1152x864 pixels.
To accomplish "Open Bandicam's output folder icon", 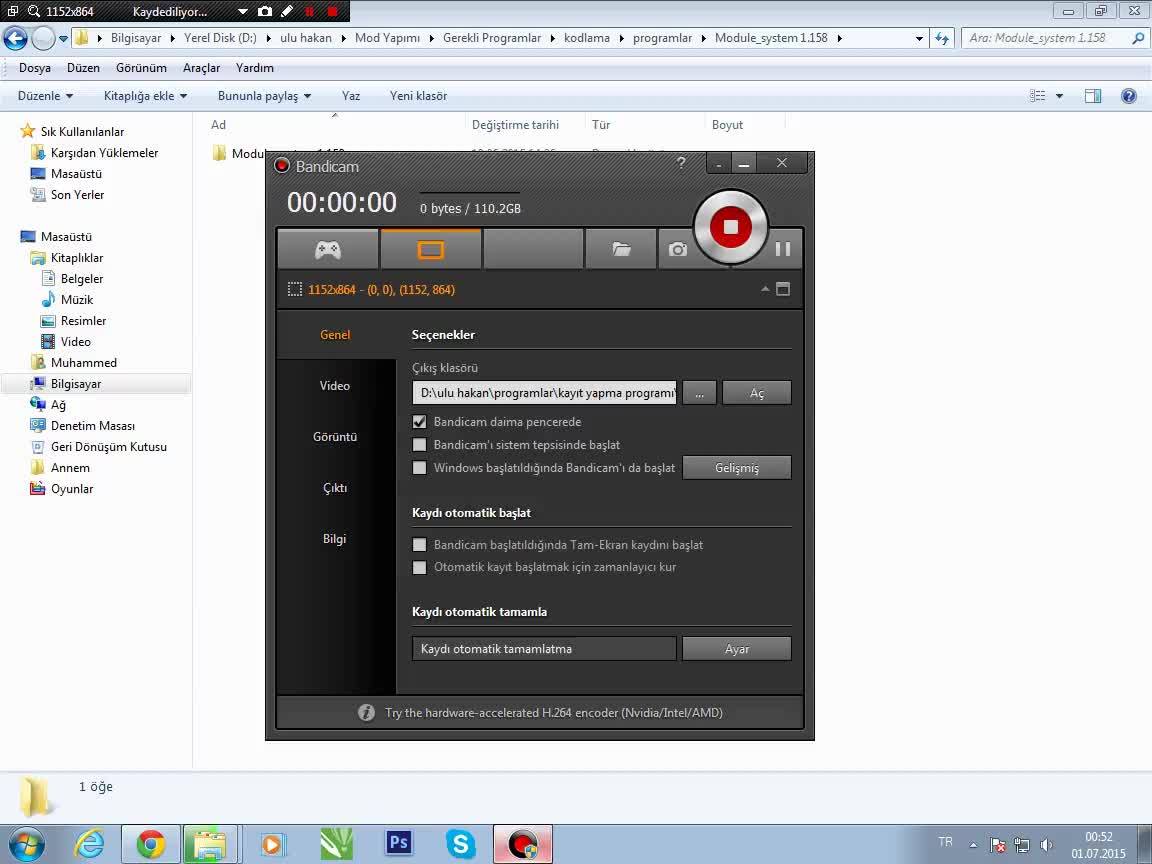I will point(621,250).
